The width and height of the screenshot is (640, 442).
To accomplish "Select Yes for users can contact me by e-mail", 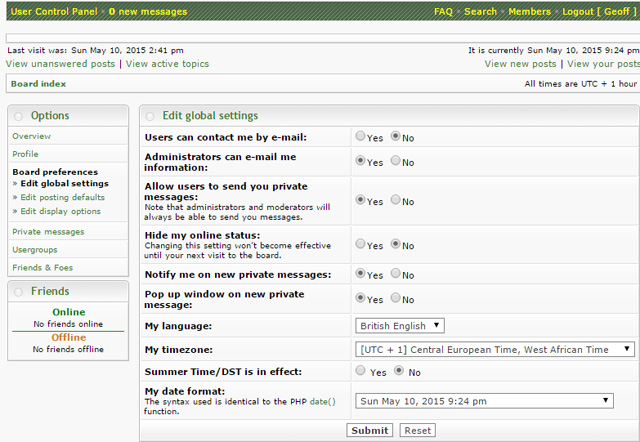I will tap(361, 136).
